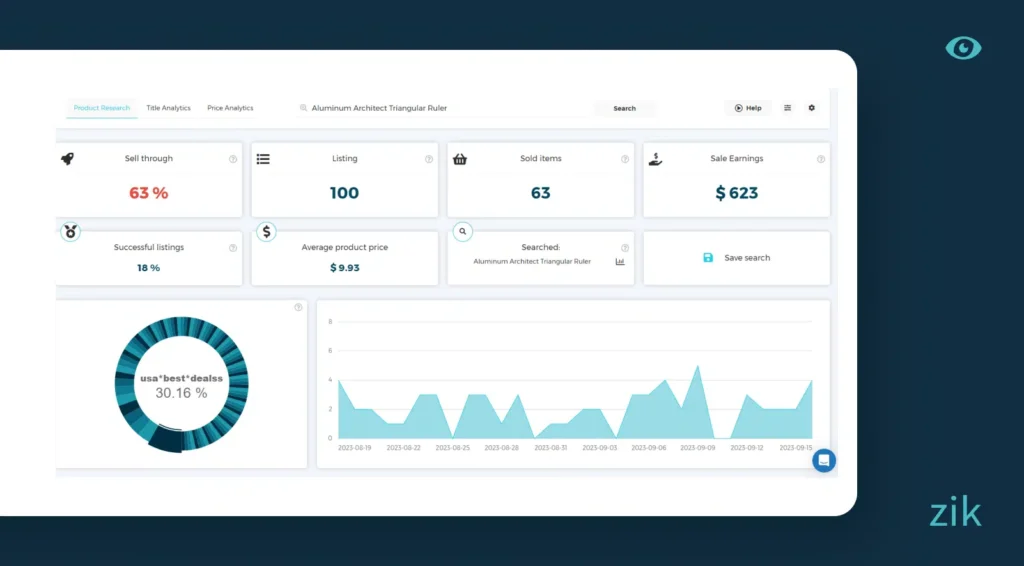The height and width of the screenshot is (566, 1024).
Task: Click the help icon on Successful listings card
Action: pyautogui.click(x=233, y=248)
